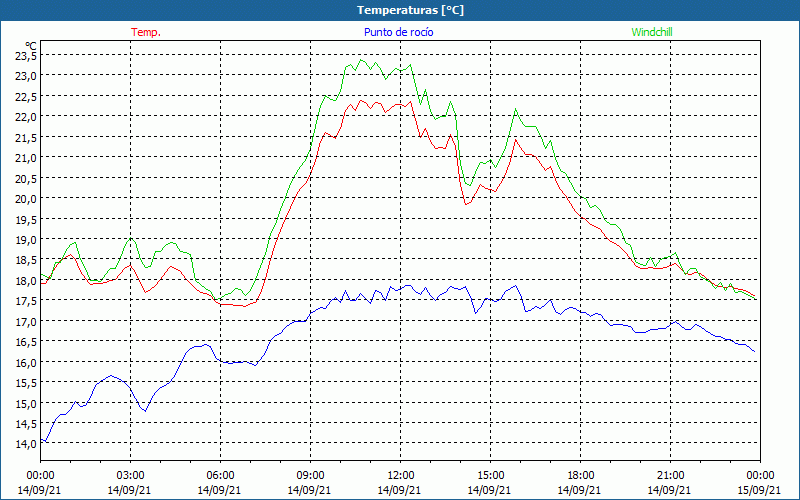Viewport: 800px width, 500px height.
Task: Click the 23,0 y-axis value
Action: pos(26,76)
